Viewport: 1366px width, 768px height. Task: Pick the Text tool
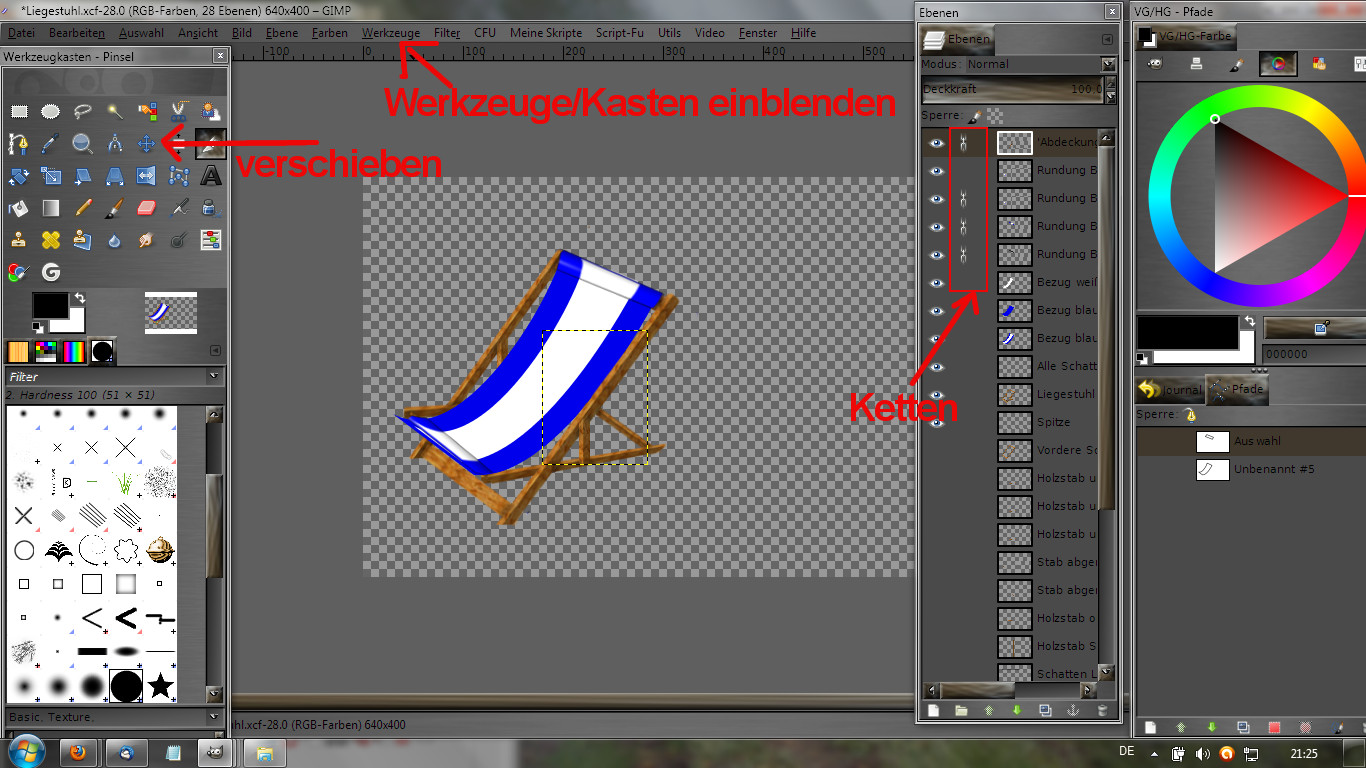coord(211,177)
